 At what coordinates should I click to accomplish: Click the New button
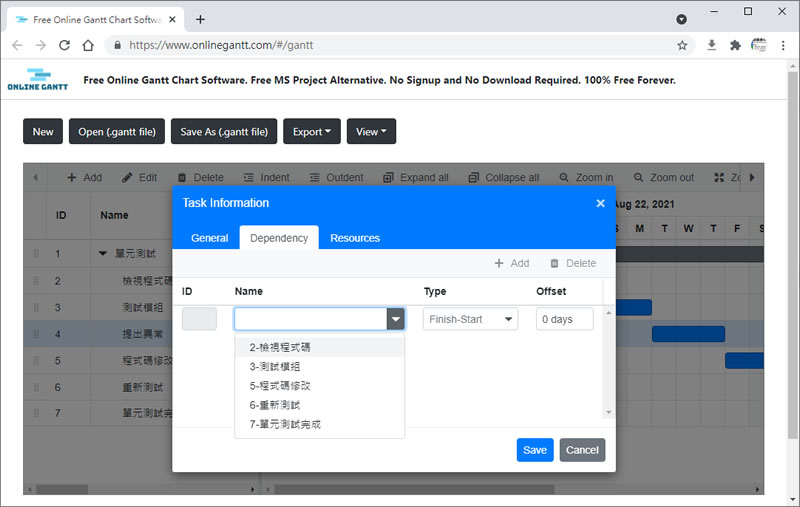tap(43, 132)
